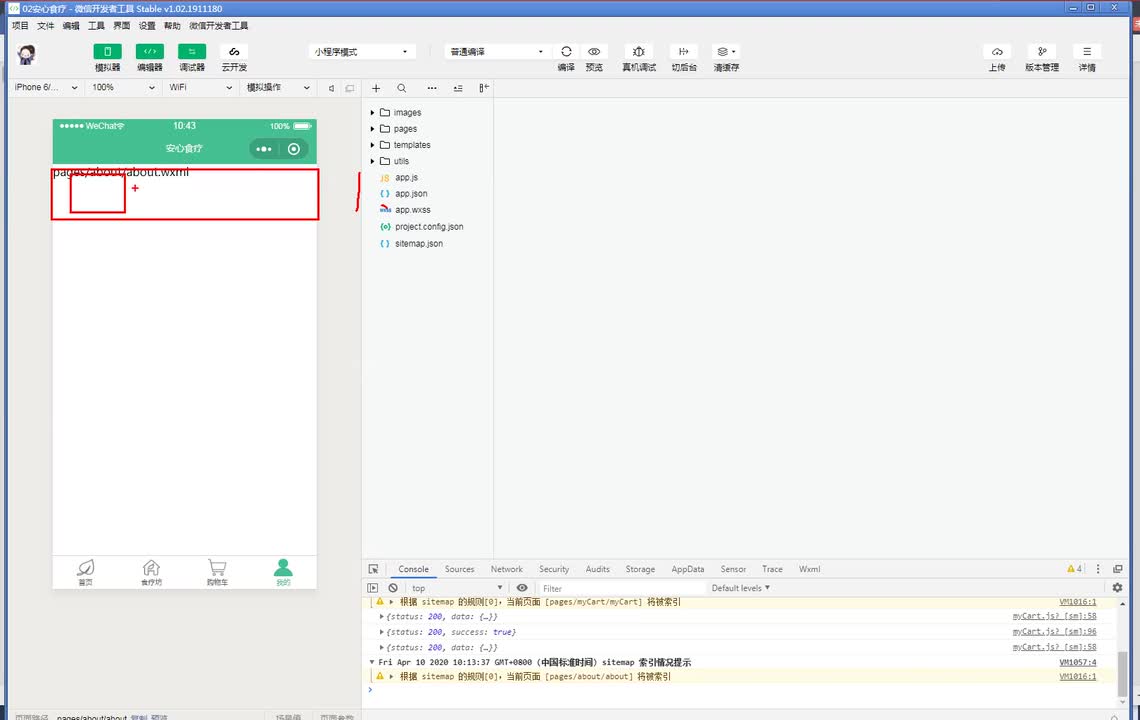Open the 设置 menu
Screen dimensions: 1140x720
tap(147, 25)
